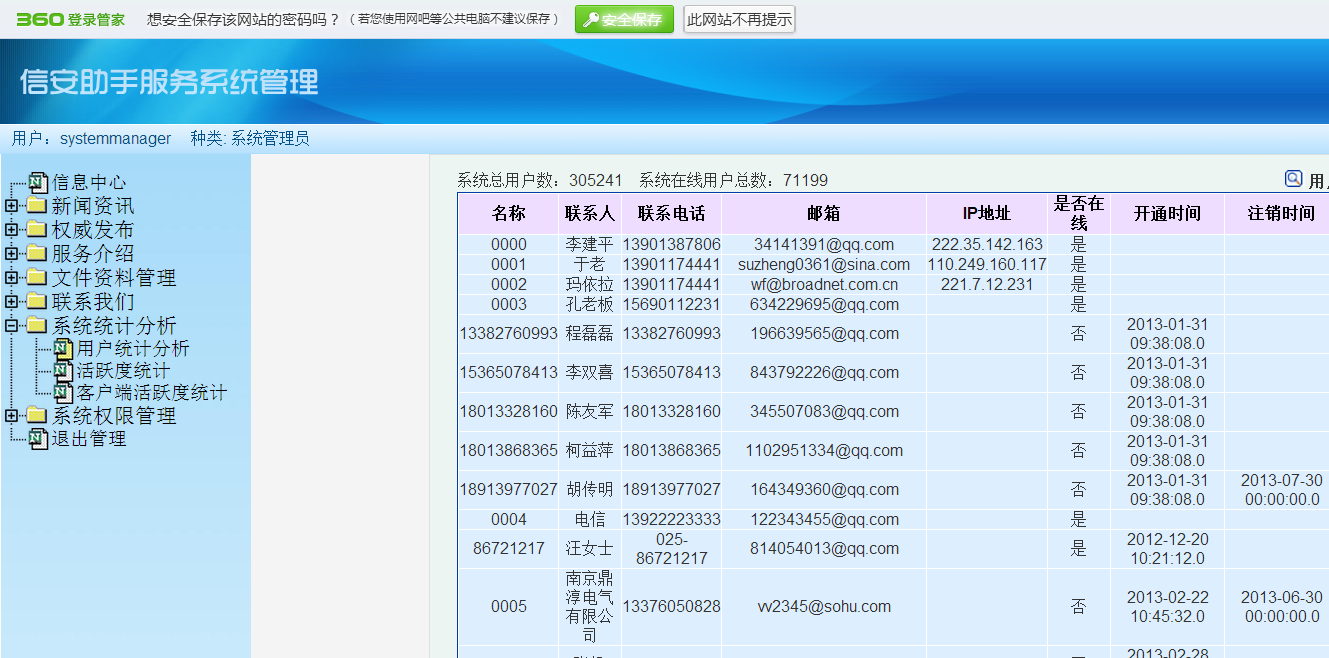
Task: Select 文件资料管理 tree label
Action: [113, 279]
